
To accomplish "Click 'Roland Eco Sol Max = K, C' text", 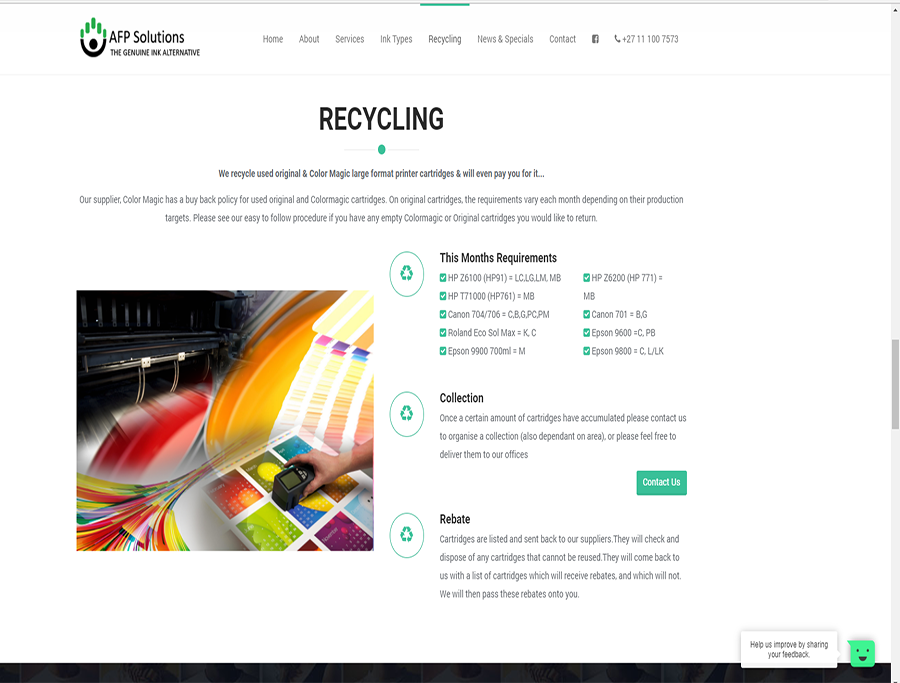I will 492,333.
